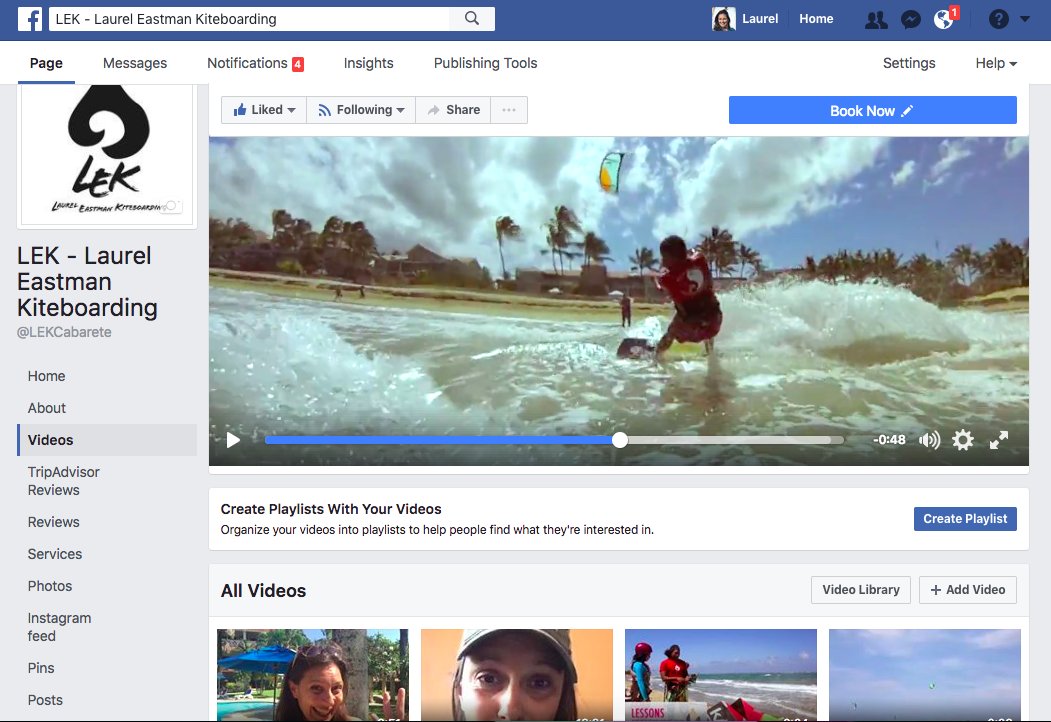
Task: Open the Insights tab
Action: pos(369,63)
